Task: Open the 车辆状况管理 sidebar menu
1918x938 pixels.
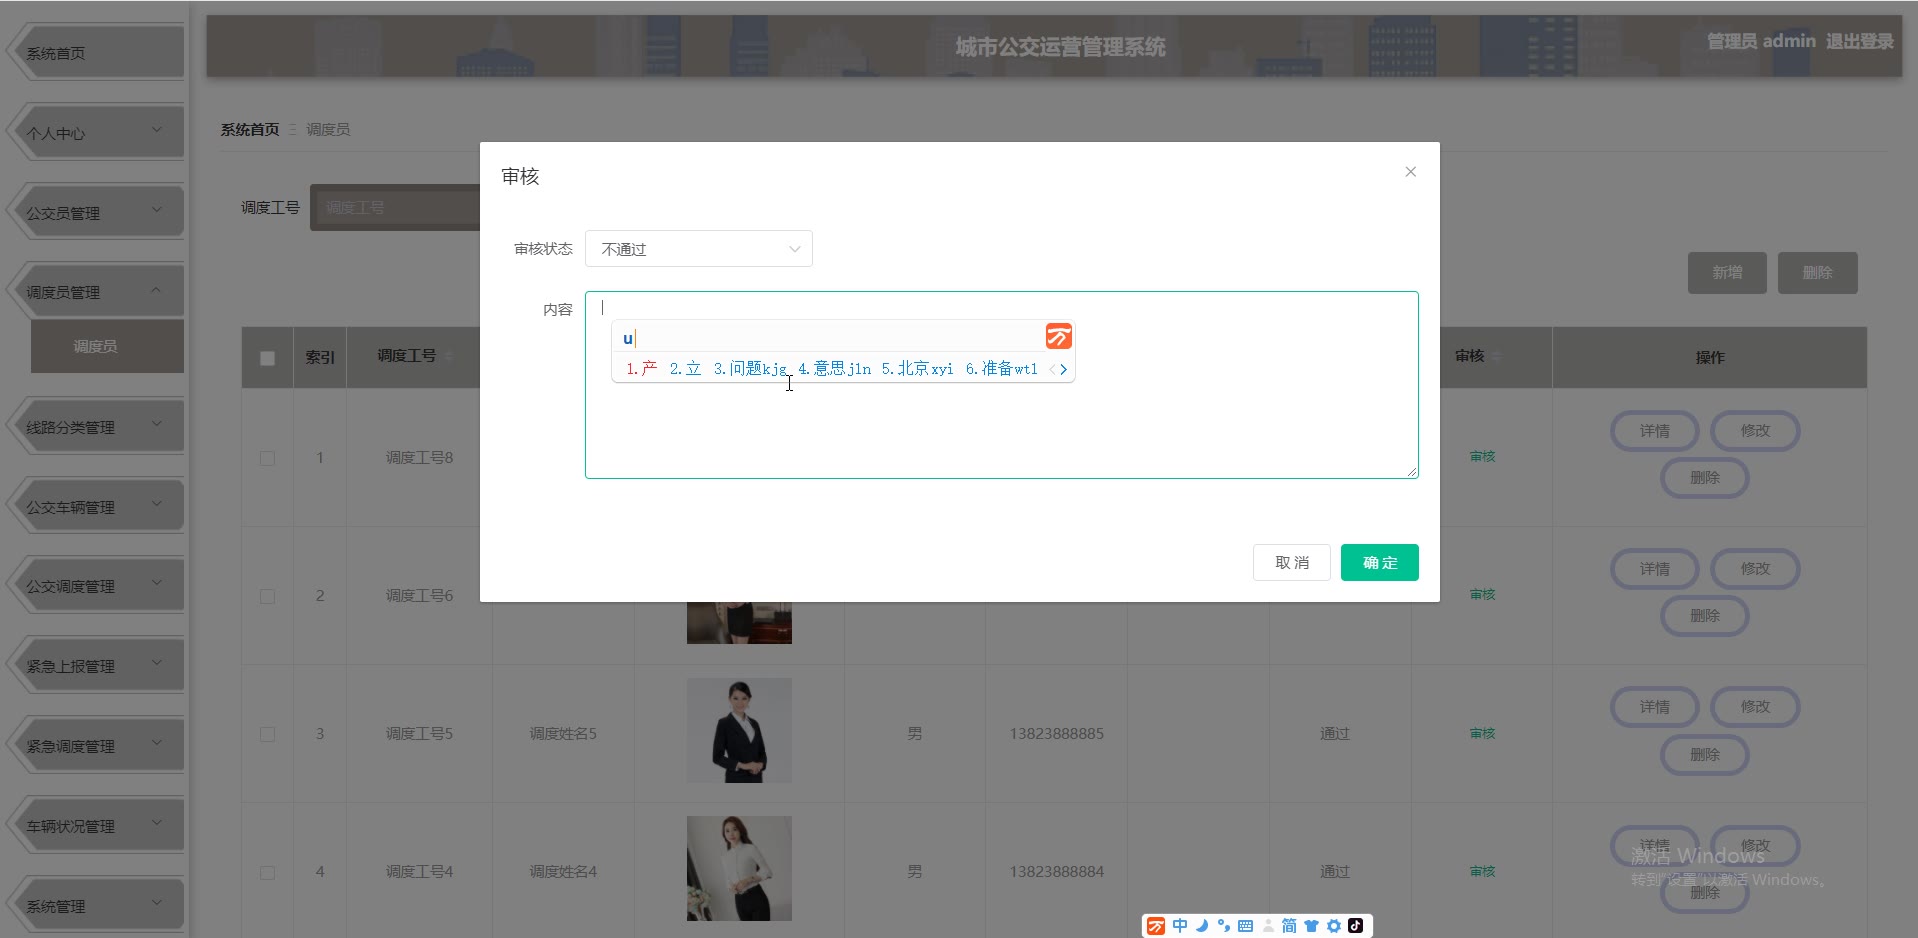Action: point(95,826)
